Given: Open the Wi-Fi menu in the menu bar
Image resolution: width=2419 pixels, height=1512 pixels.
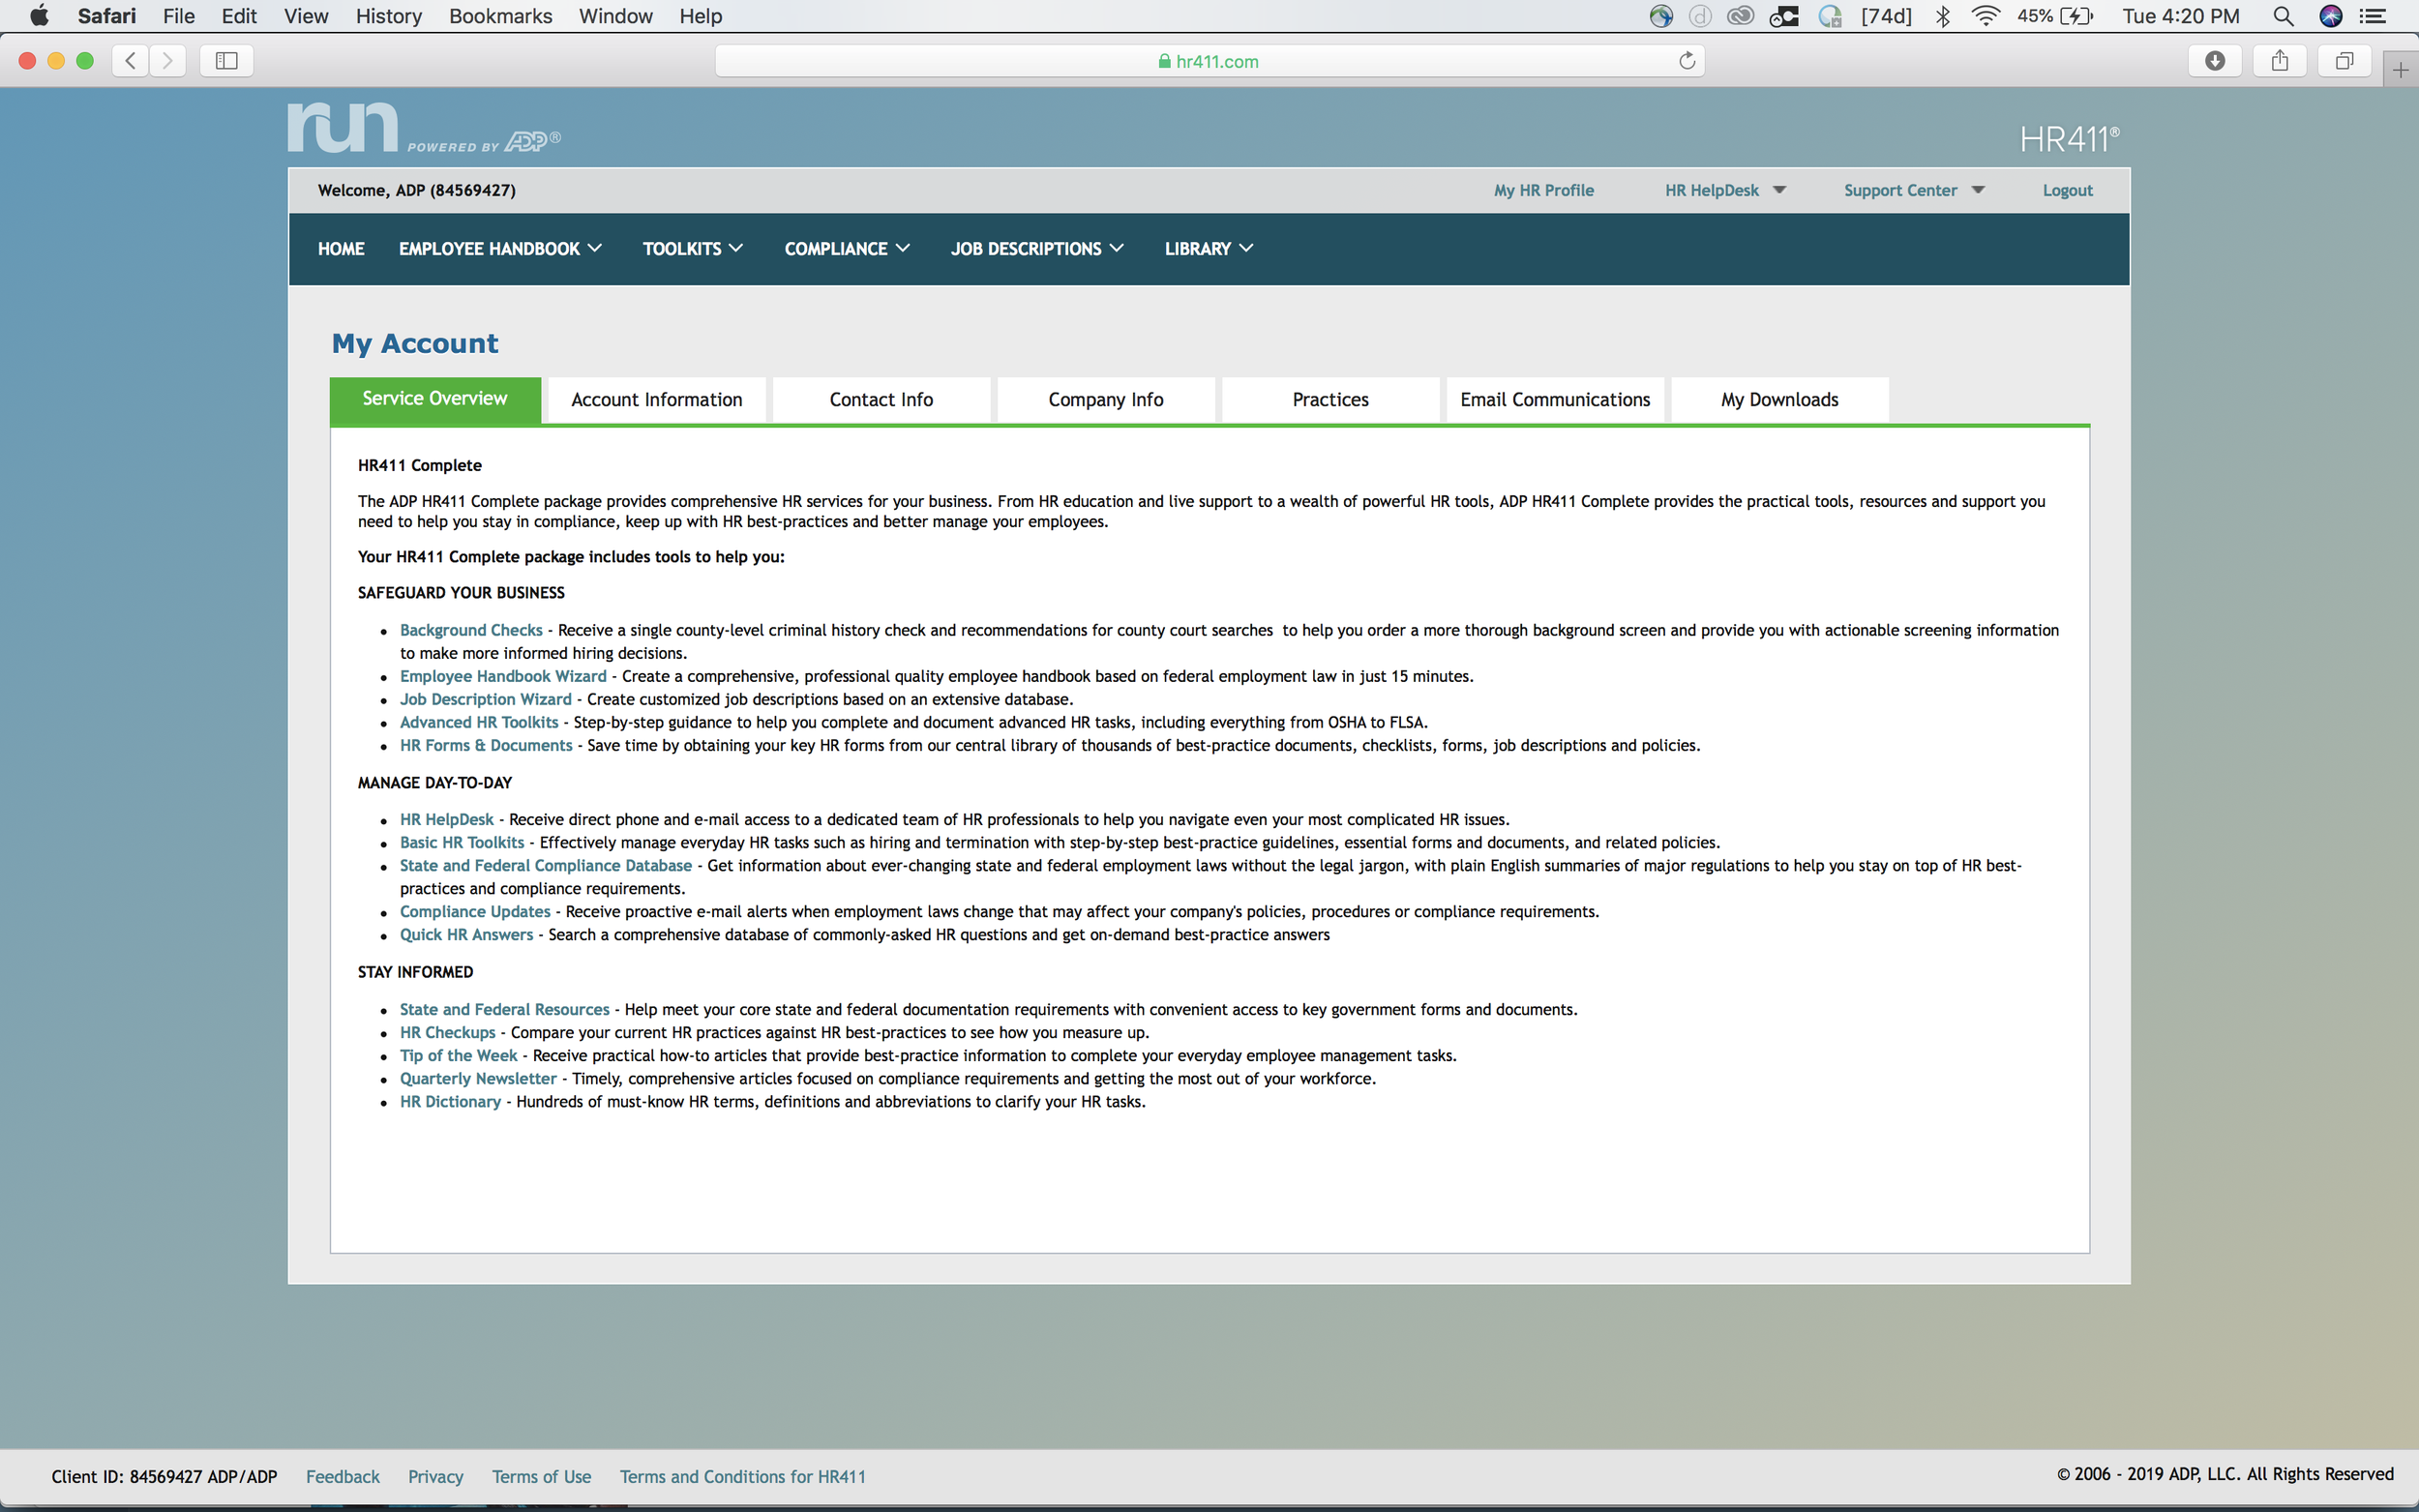Looking at the screenshot, I should click(x=1986, y=16).
